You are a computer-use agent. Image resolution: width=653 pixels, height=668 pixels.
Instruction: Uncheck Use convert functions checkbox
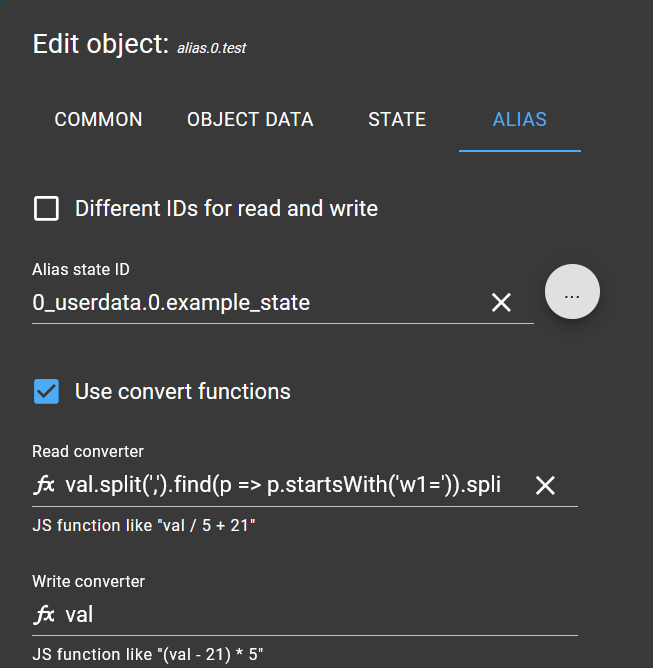coord(46,391)
